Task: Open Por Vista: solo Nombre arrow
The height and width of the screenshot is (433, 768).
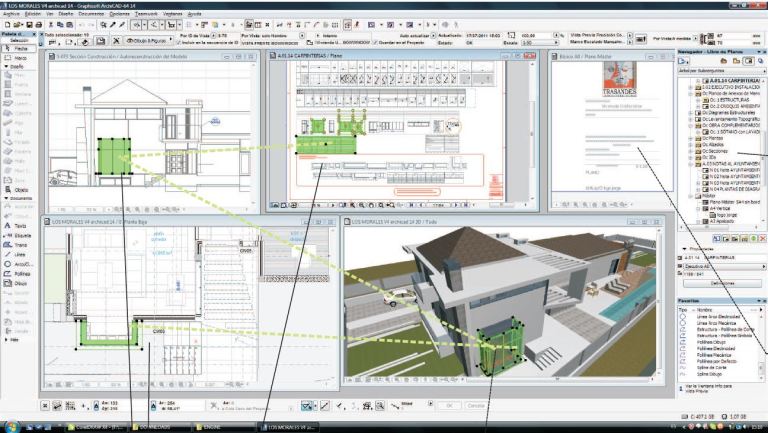Action: pyautogui.click(x=302, y=36)
